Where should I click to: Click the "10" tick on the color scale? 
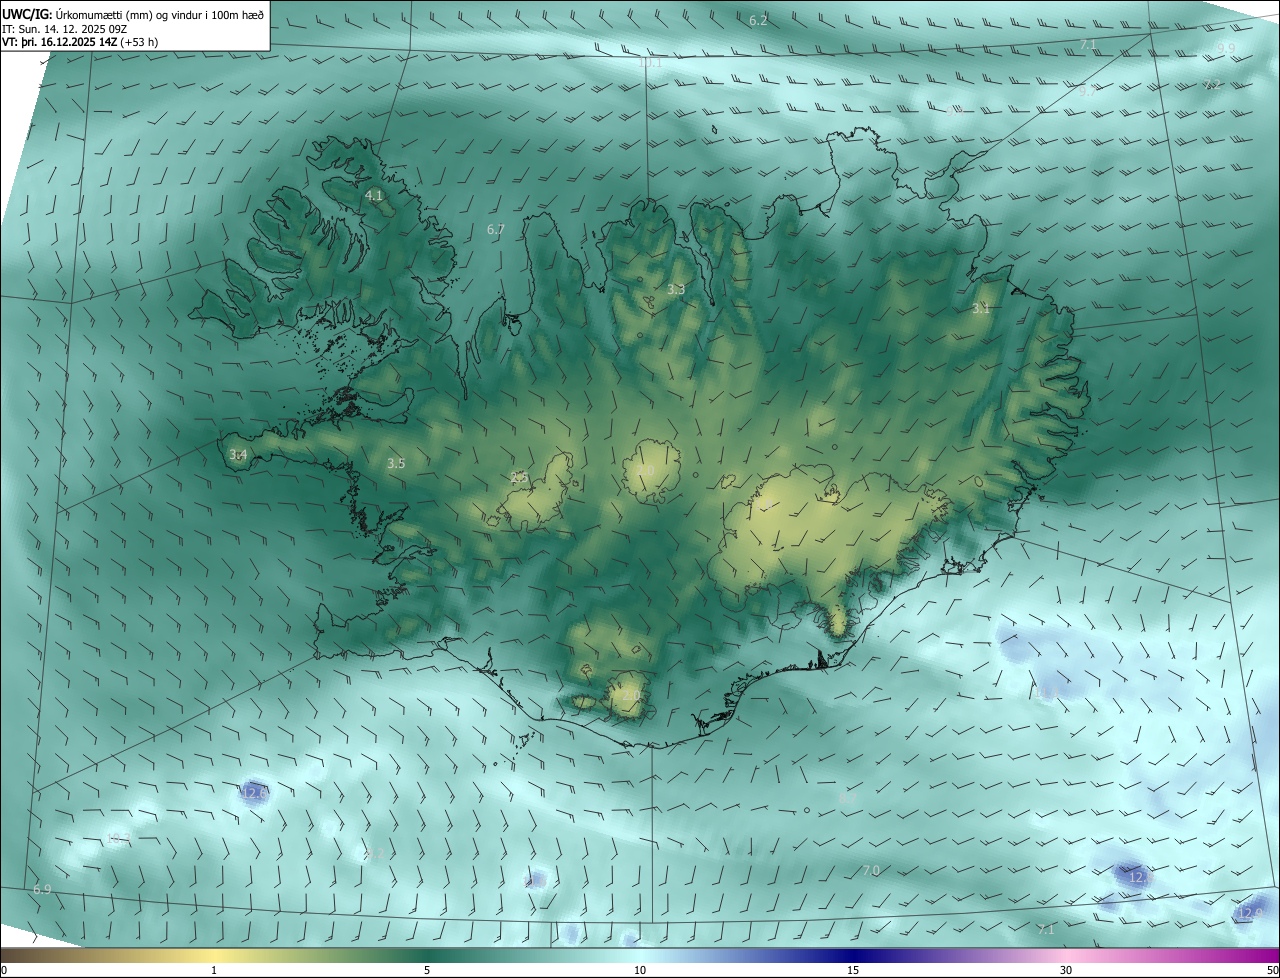[640, 970]
